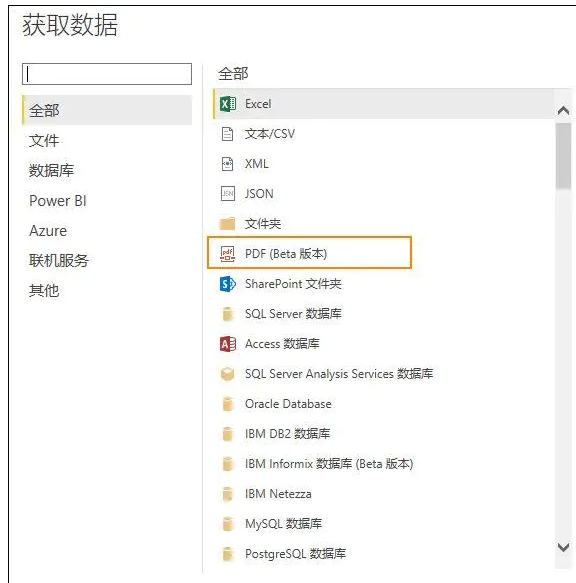The width and height of the screenshot is (576, 583).
Task: Select the PDF (Beta 版本) icon
Action: (227, 254)
